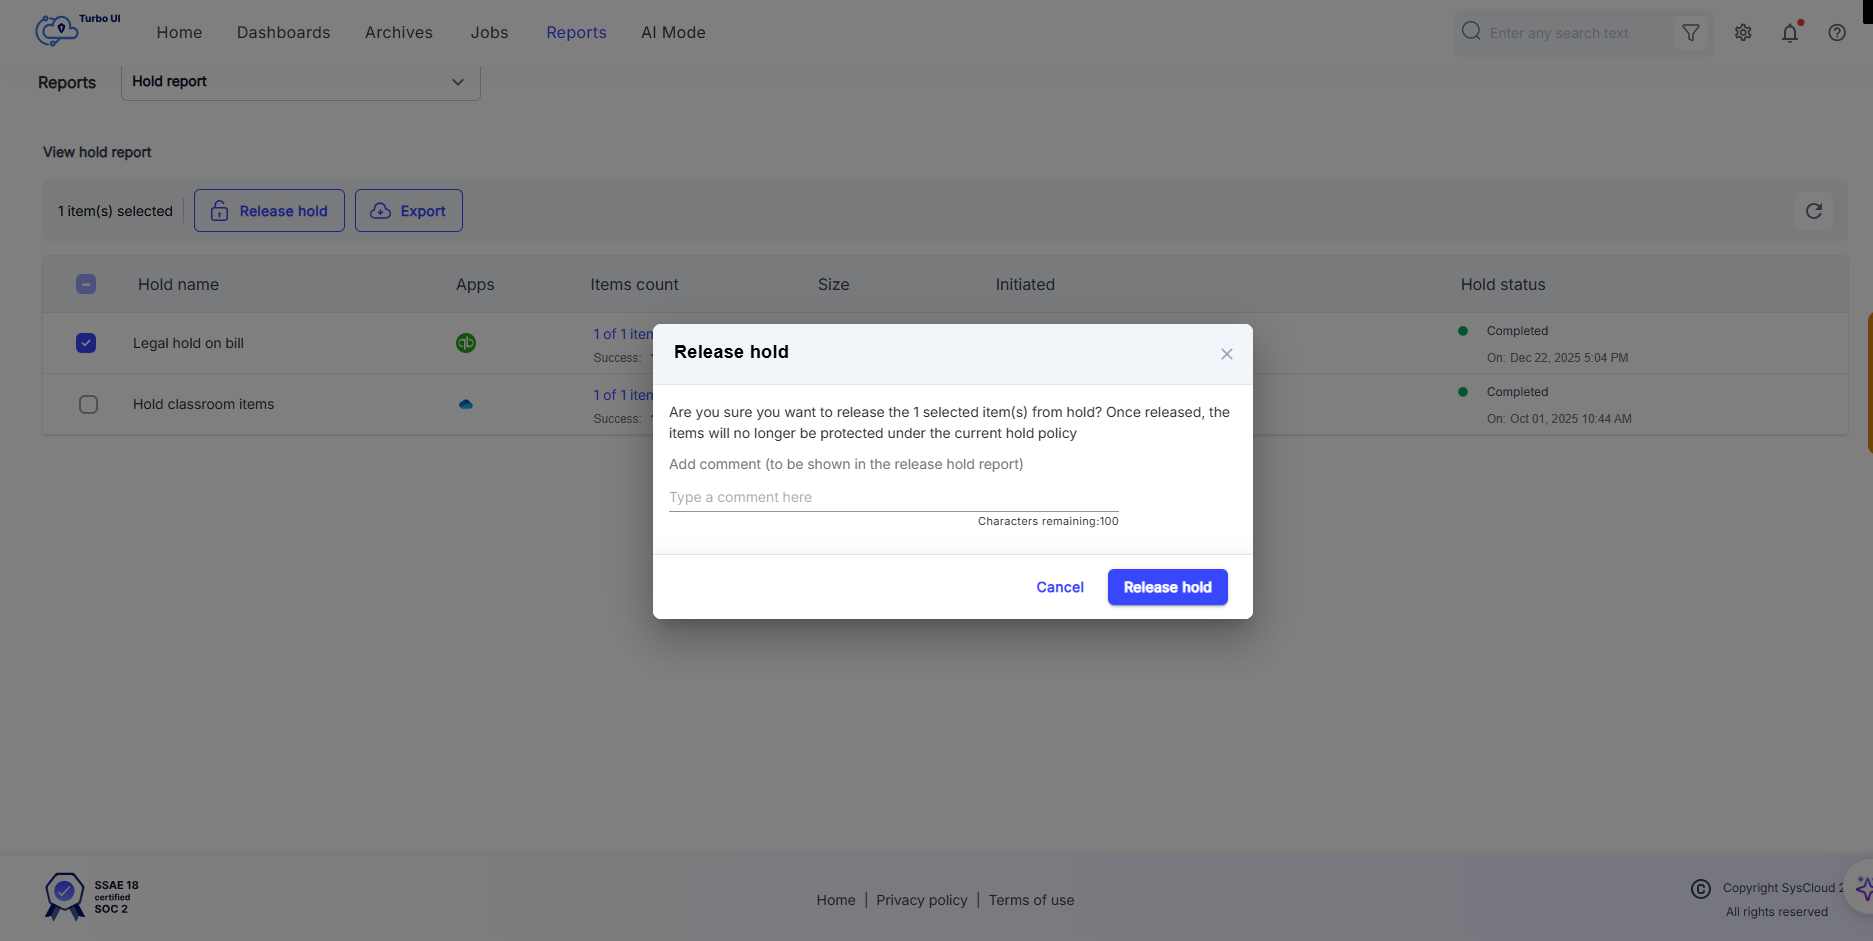This screenshot has width=1873, height=941.
Task: Select 'Hold classroom items' row name
Action: (x=203, y=404)
